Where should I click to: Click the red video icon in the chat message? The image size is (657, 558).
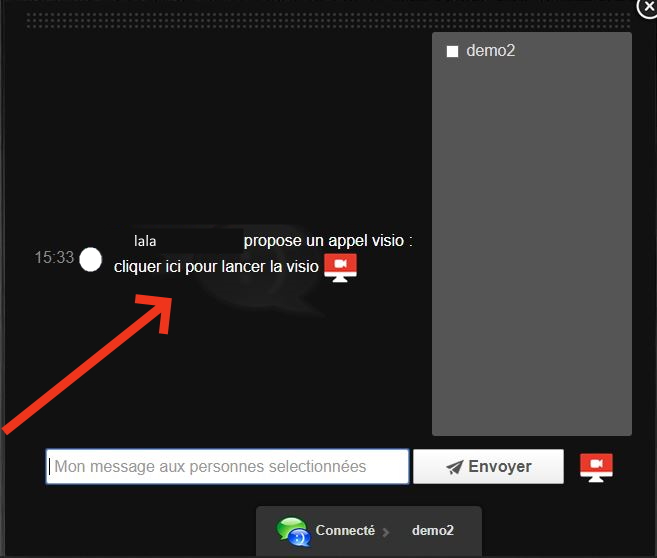(340, 267)
